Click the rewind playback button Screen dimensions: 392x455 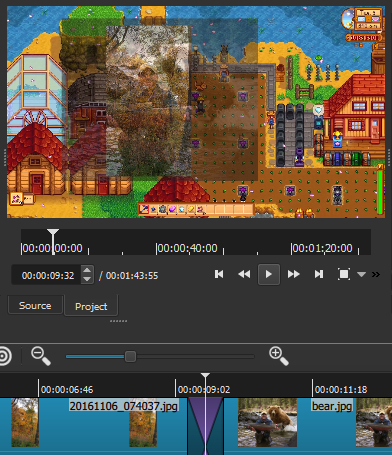click(244, 274)
